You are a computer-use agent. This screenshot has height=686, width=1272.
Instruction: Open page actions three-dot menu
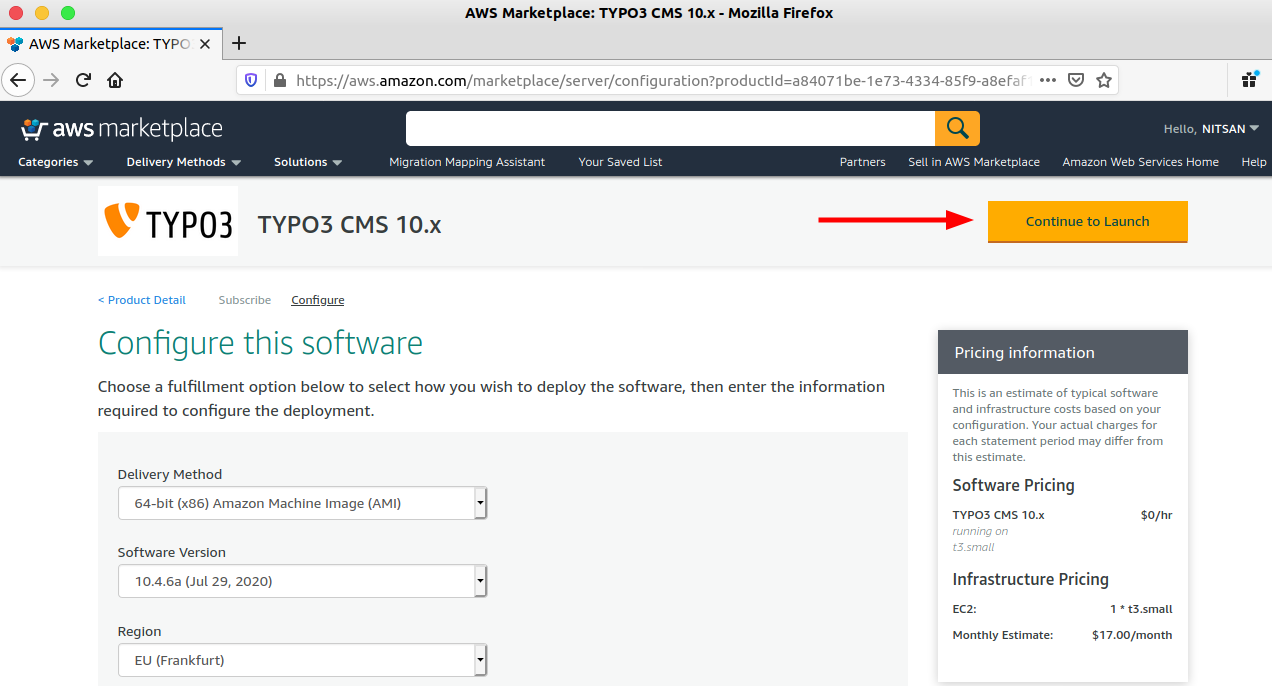tap(1048, 80)
